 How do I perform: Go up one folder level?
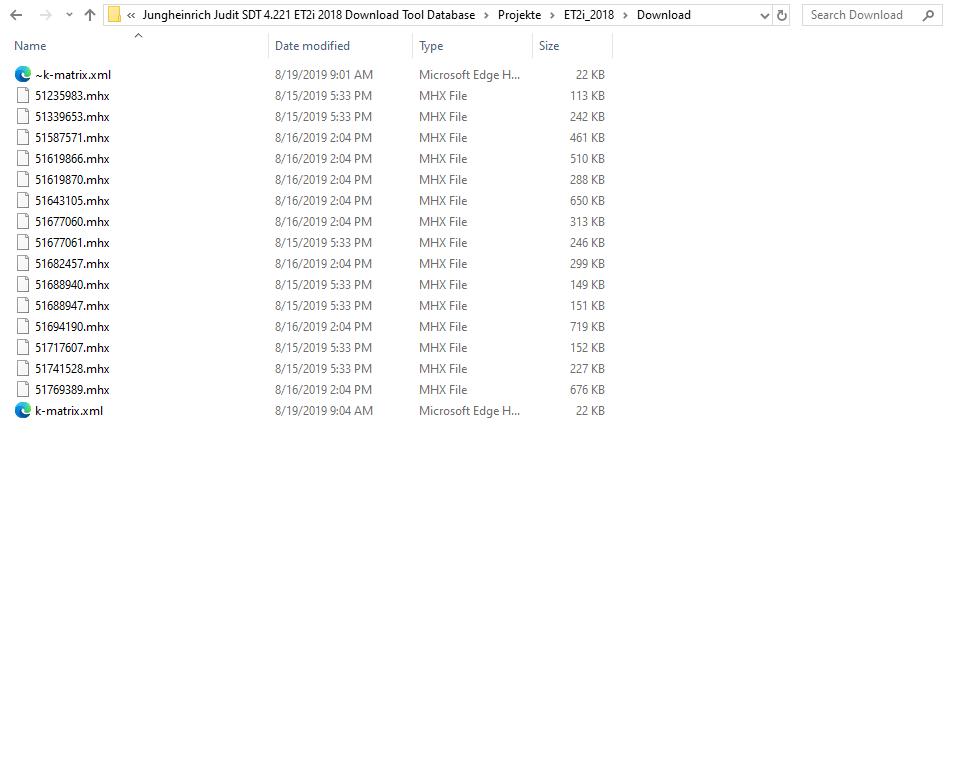90,15
